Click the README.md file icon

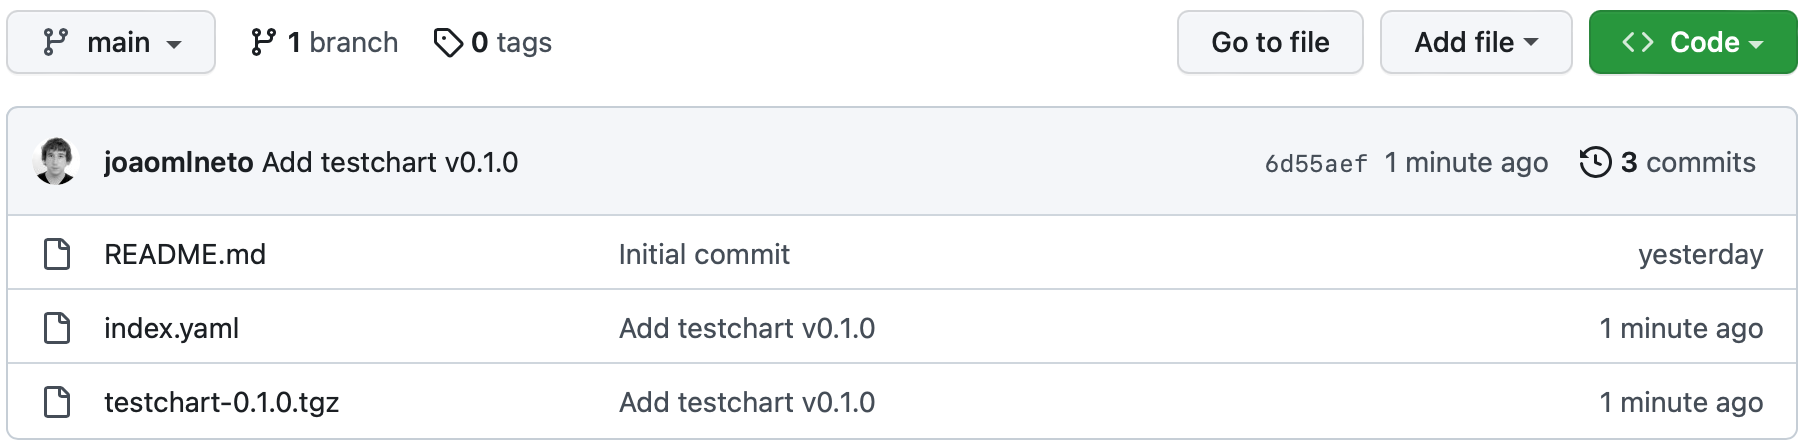tap(57, 254)
